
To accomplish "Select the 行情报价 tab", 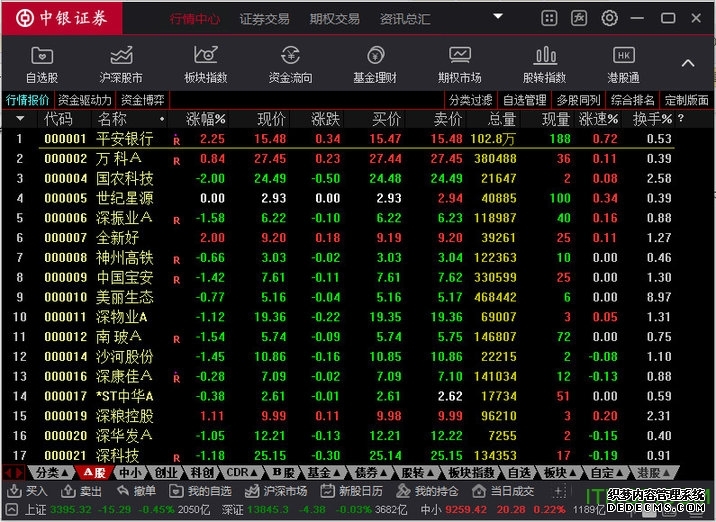I will pyautogui.click(x=28, y=100).
